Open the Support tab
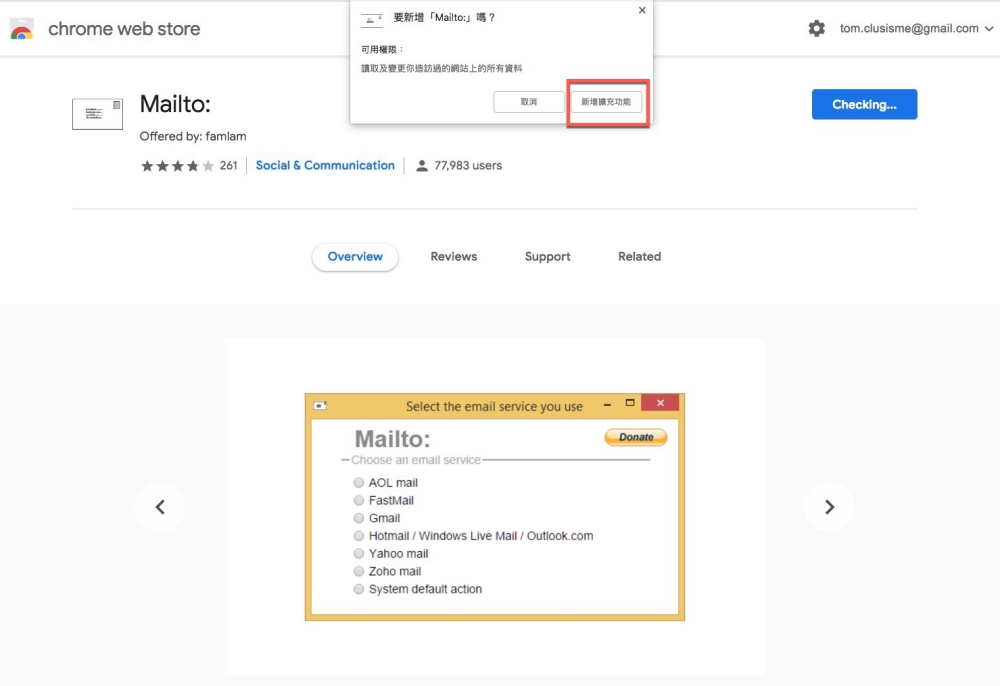This screenshot has width=1000, height=686. pyautogui.click(x=548, y=256)
